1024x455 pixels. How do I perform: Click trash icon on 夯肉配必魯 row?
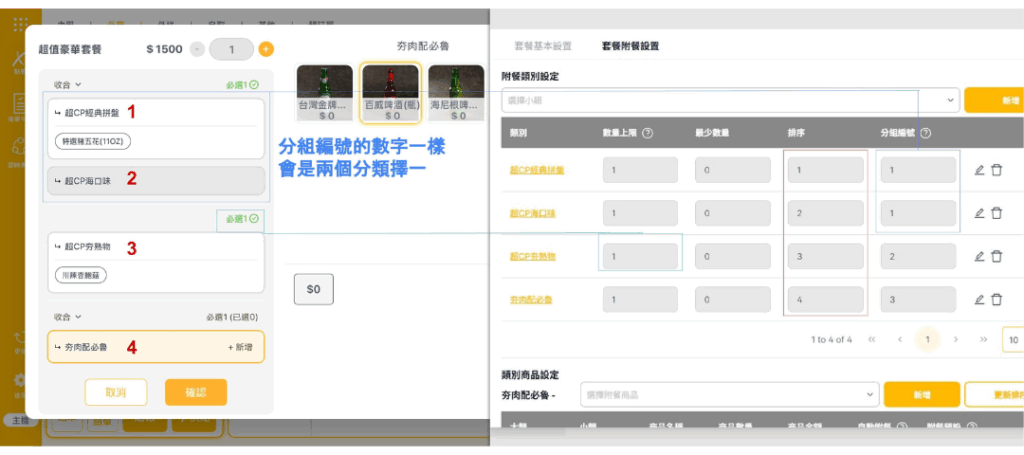pyautogui.click(x=997, y=300)
